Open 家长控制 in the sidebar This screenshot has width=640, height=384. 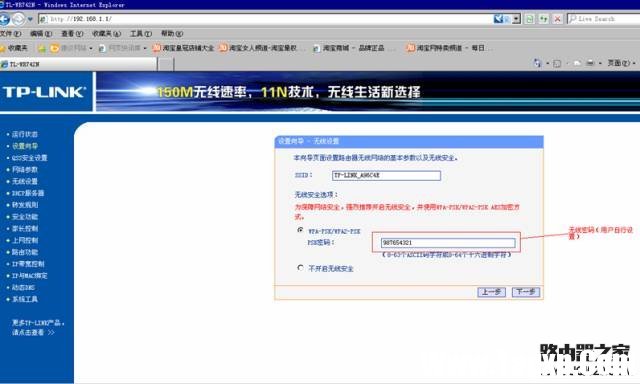pos(24,229)
